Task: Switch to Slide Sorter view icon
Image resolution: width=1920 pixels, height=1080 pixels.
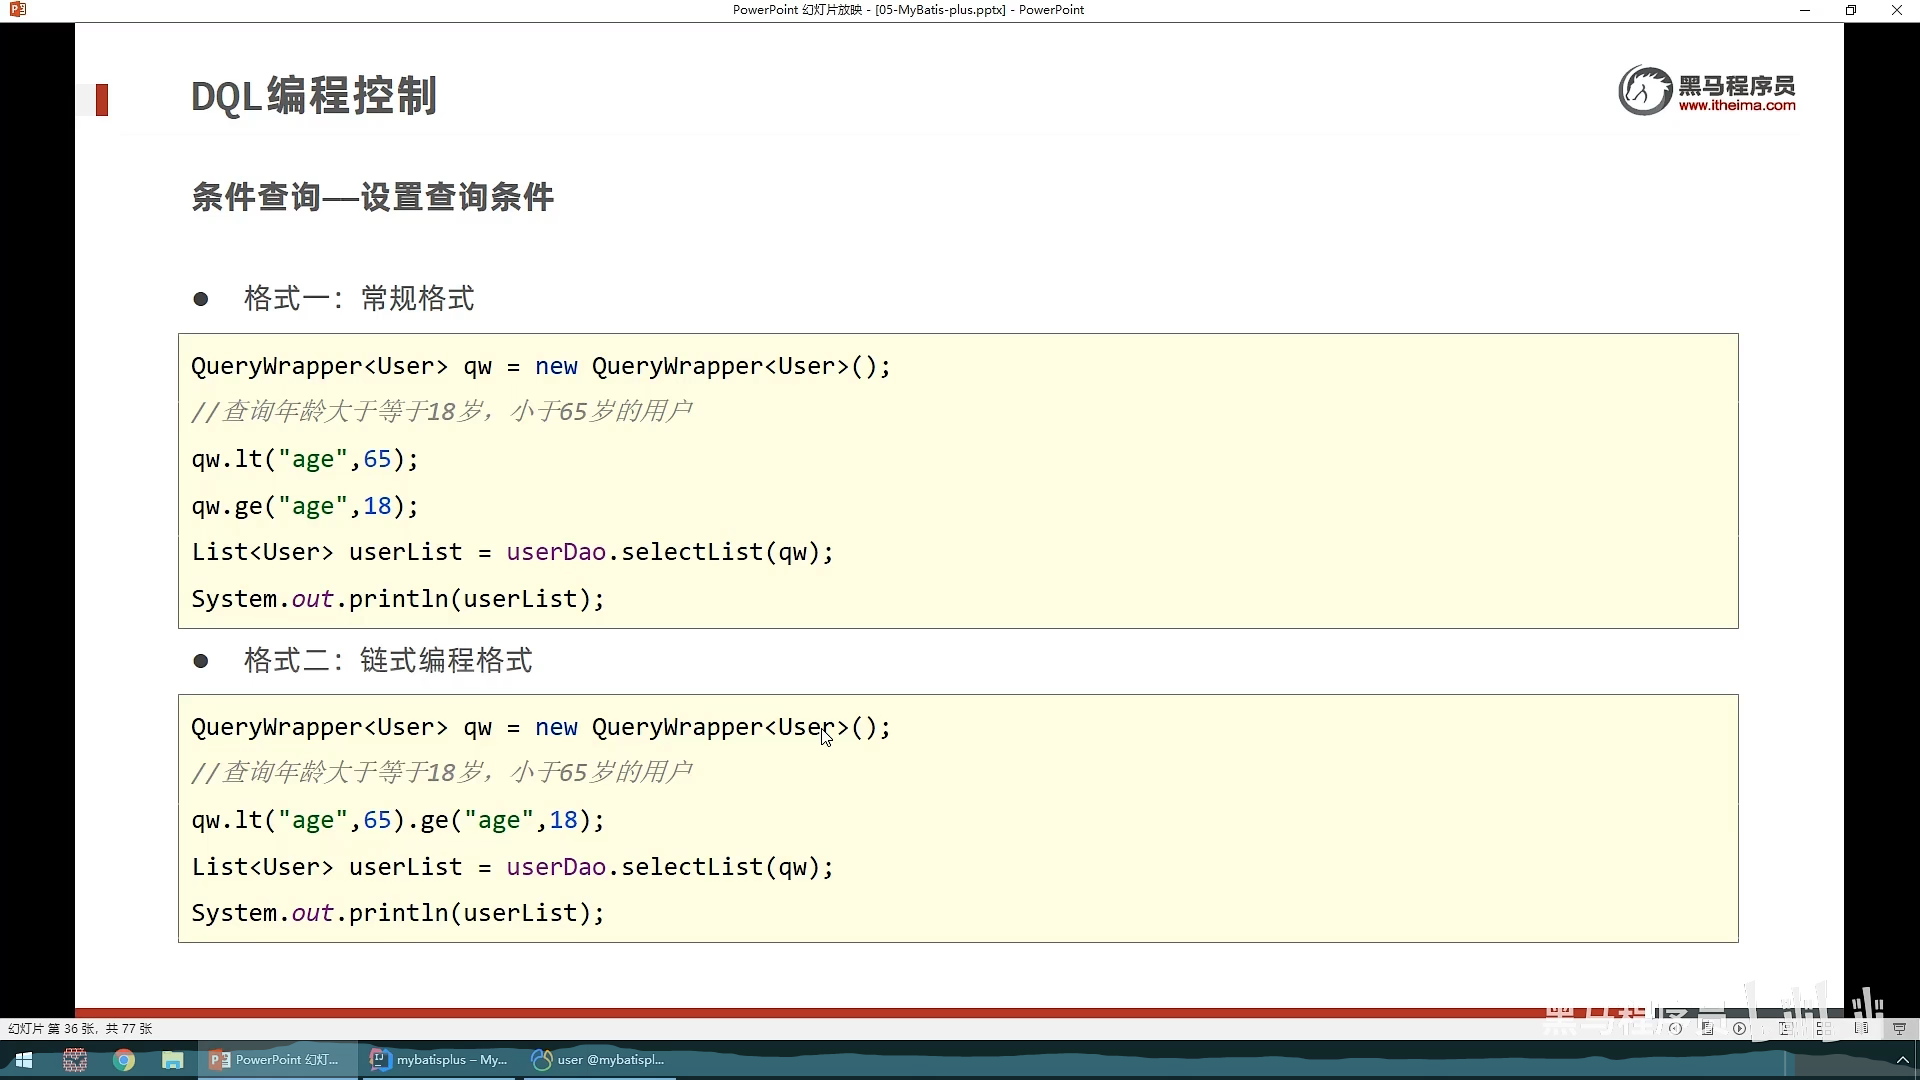Action: coord(1824,1028)
